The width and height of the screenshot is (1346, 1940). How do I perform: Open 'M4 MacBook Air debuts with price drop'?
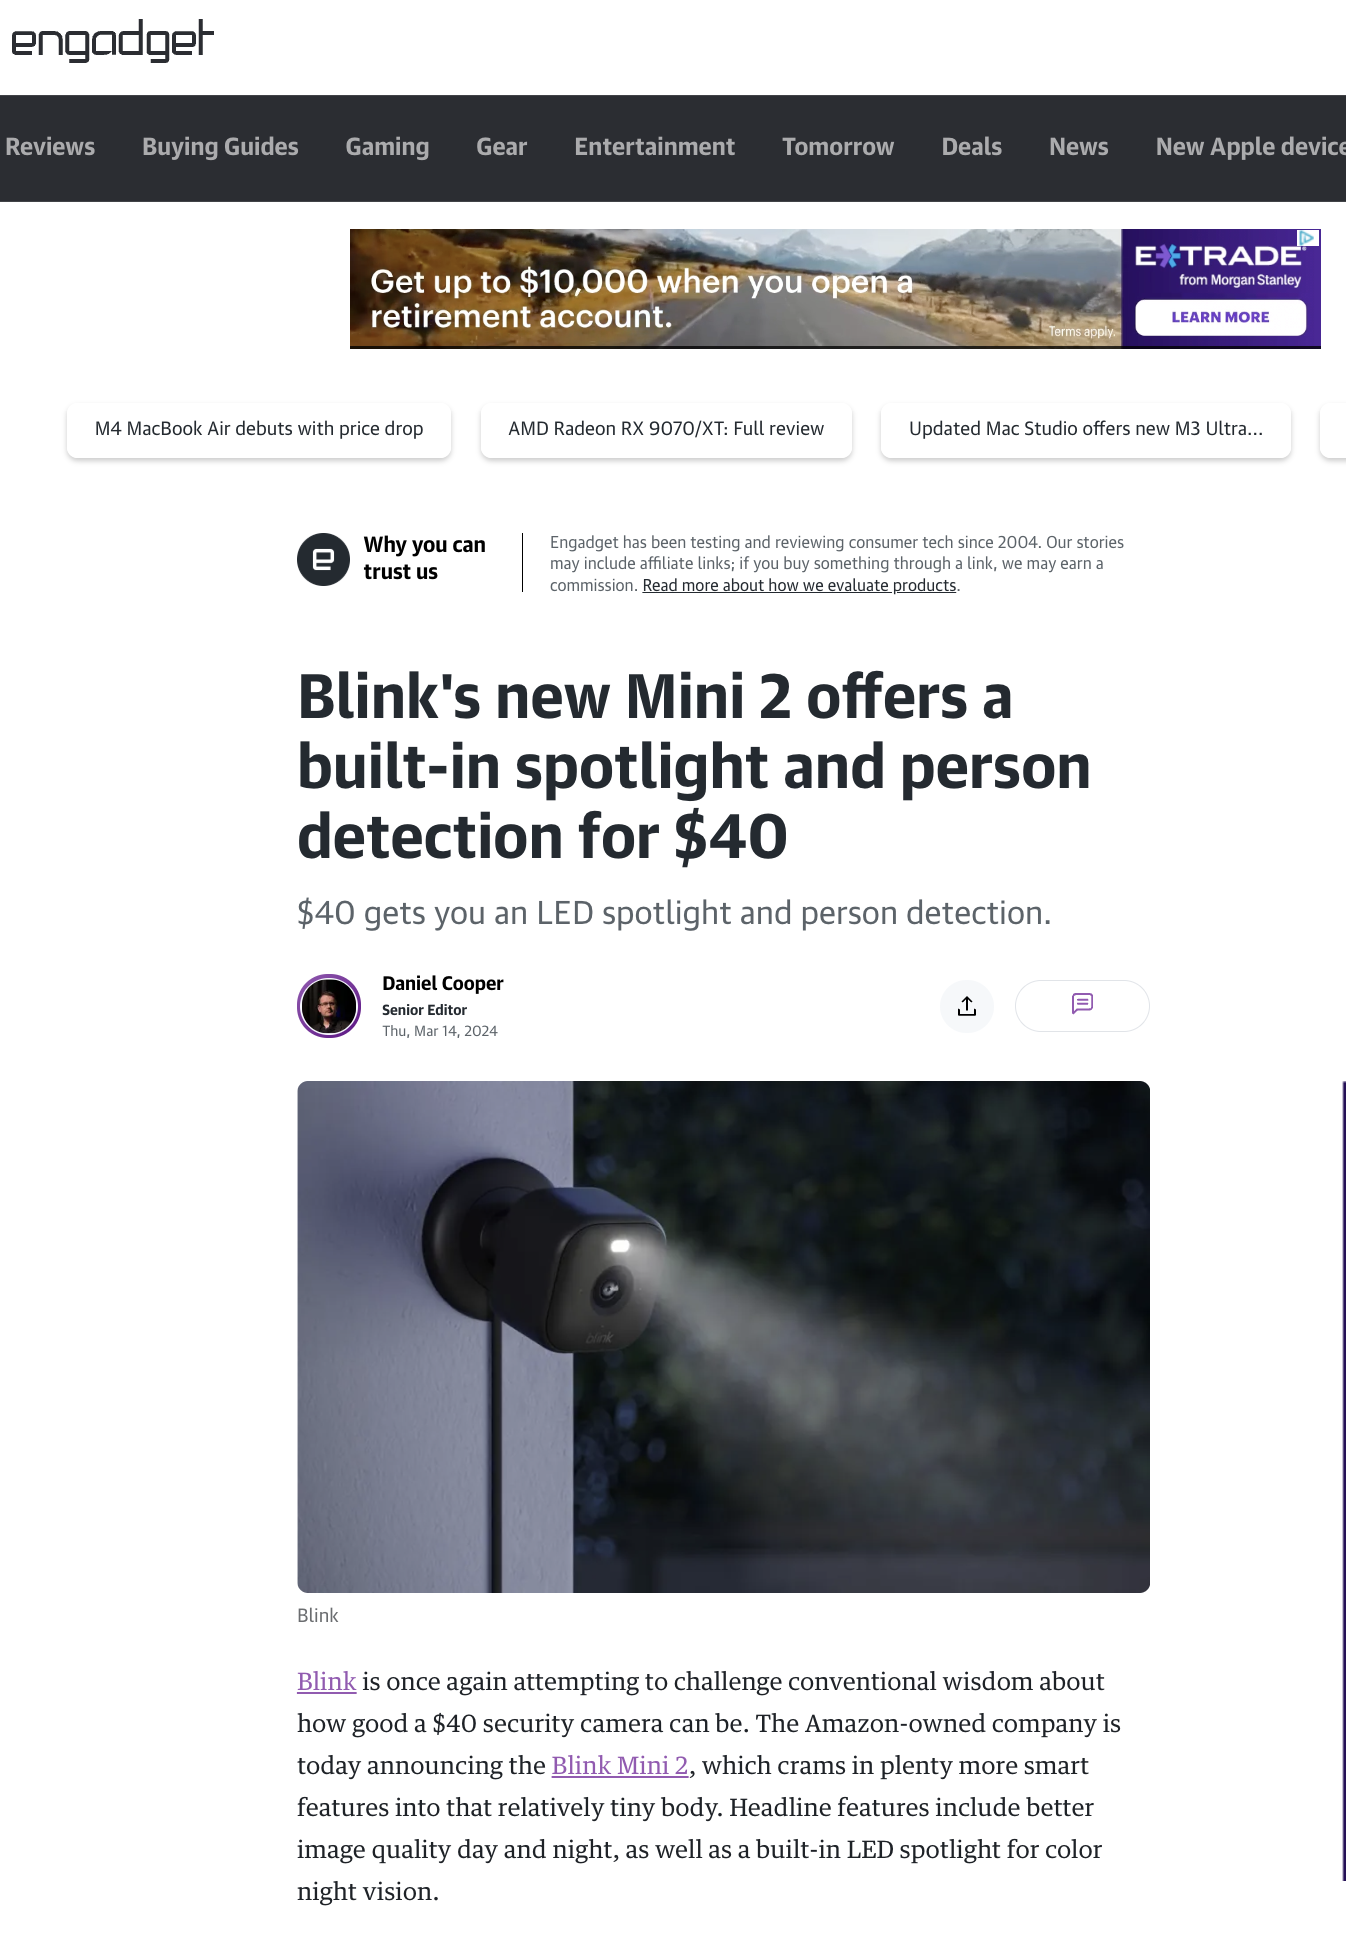click(259, 429)
